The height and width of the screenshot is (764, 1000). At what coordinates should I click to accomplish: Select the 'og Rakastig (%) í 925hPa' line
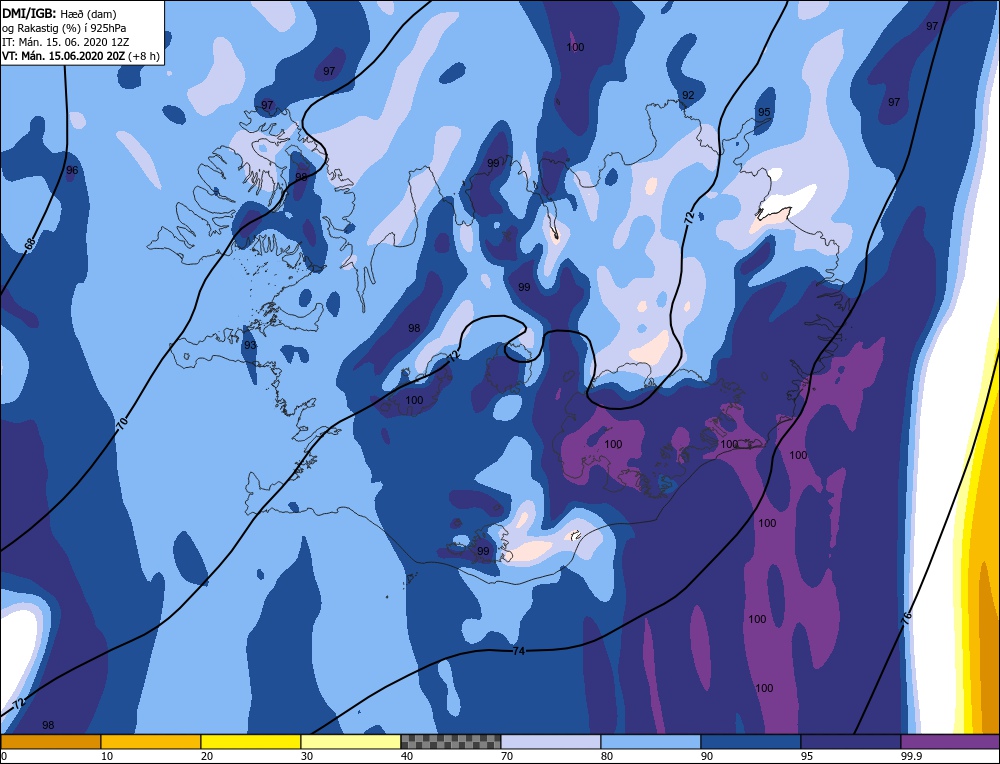(64, 28)
